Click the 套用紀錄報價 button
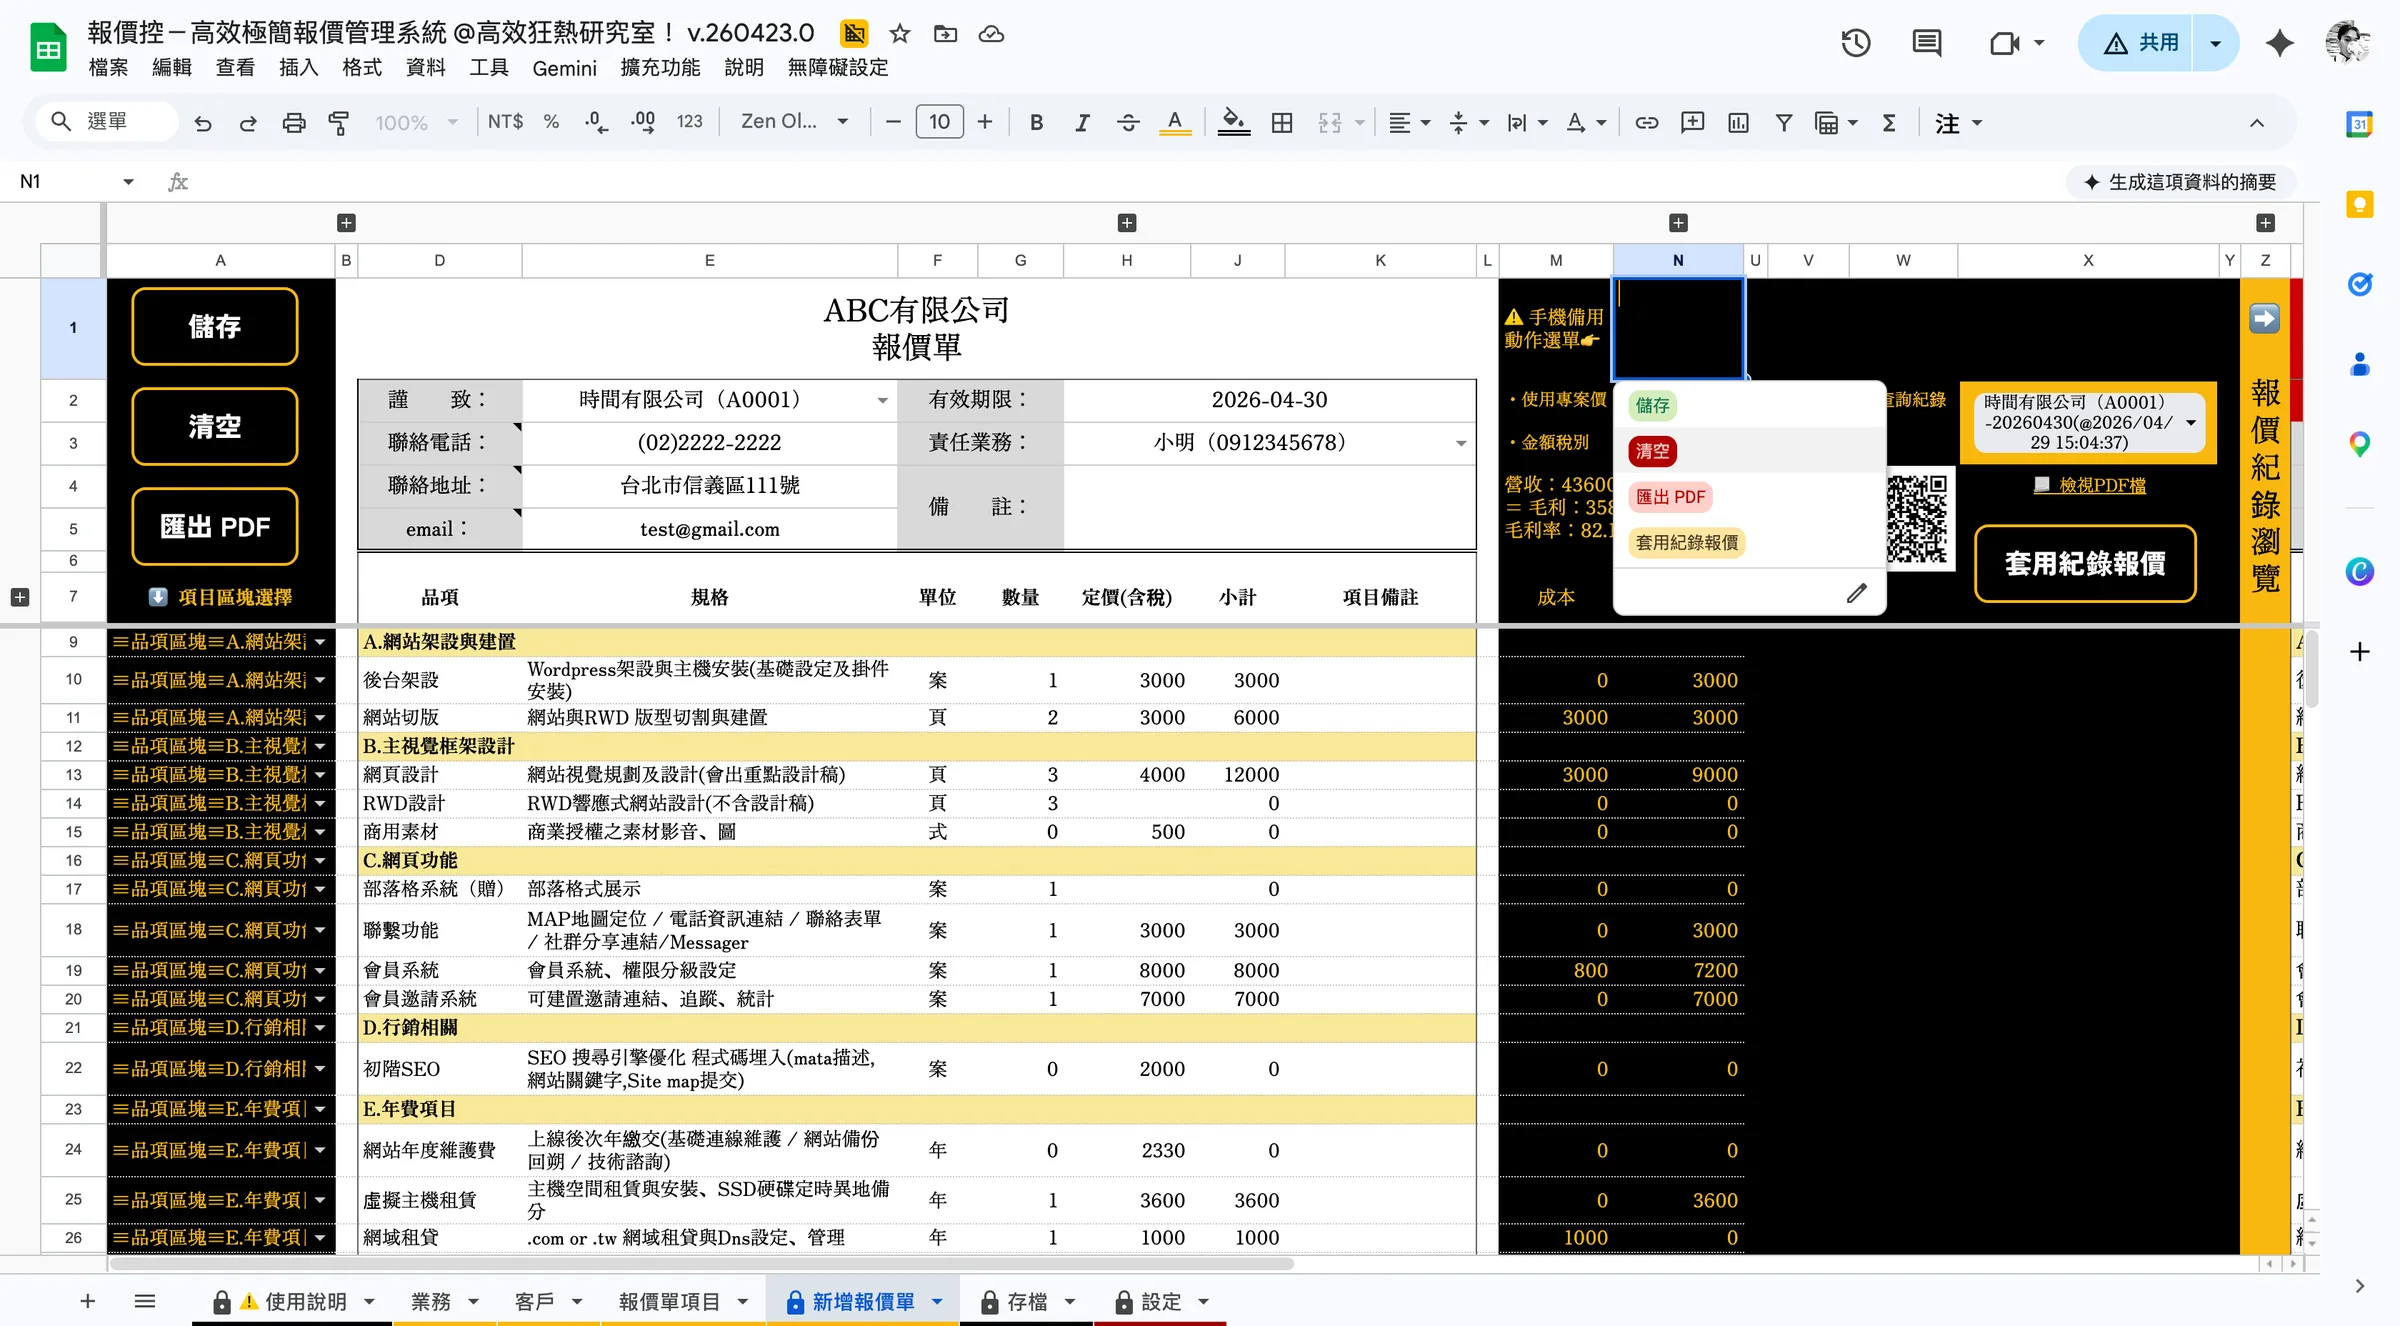2400x1326 pixels. pyautogui.click(x=2085, y=563)
